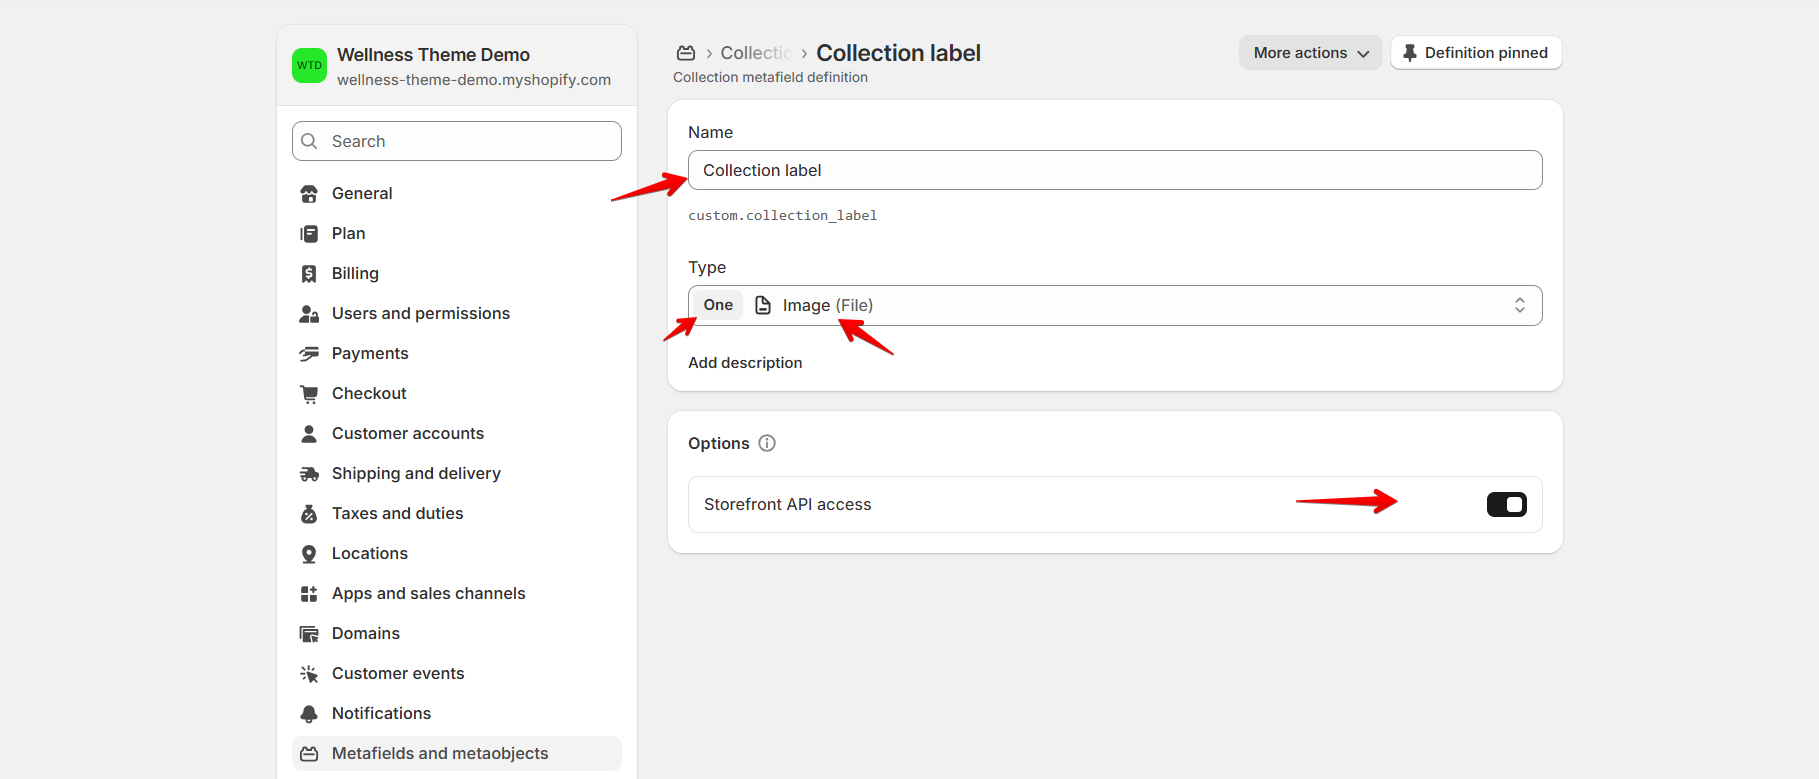Screen dimensions: 1819x779
Task: Click the Billing icon in sidebar
Action: click(x=309, y=274)
